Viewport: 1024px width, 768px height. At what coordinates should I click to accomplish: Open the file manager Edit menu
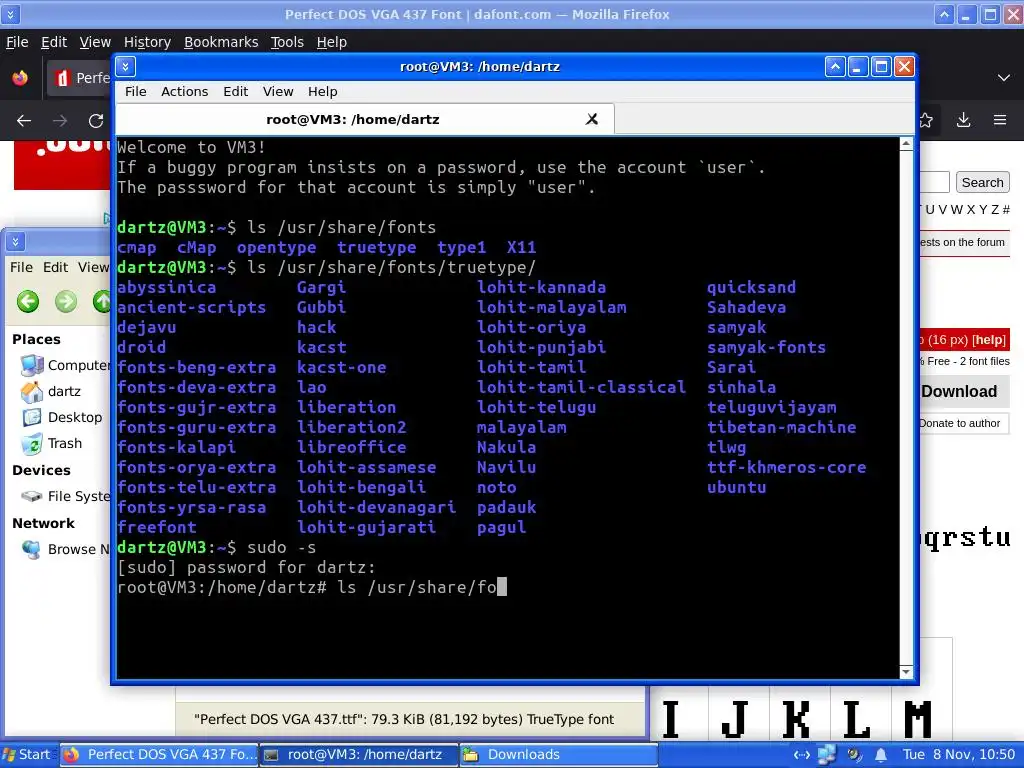tap(56, 267)
